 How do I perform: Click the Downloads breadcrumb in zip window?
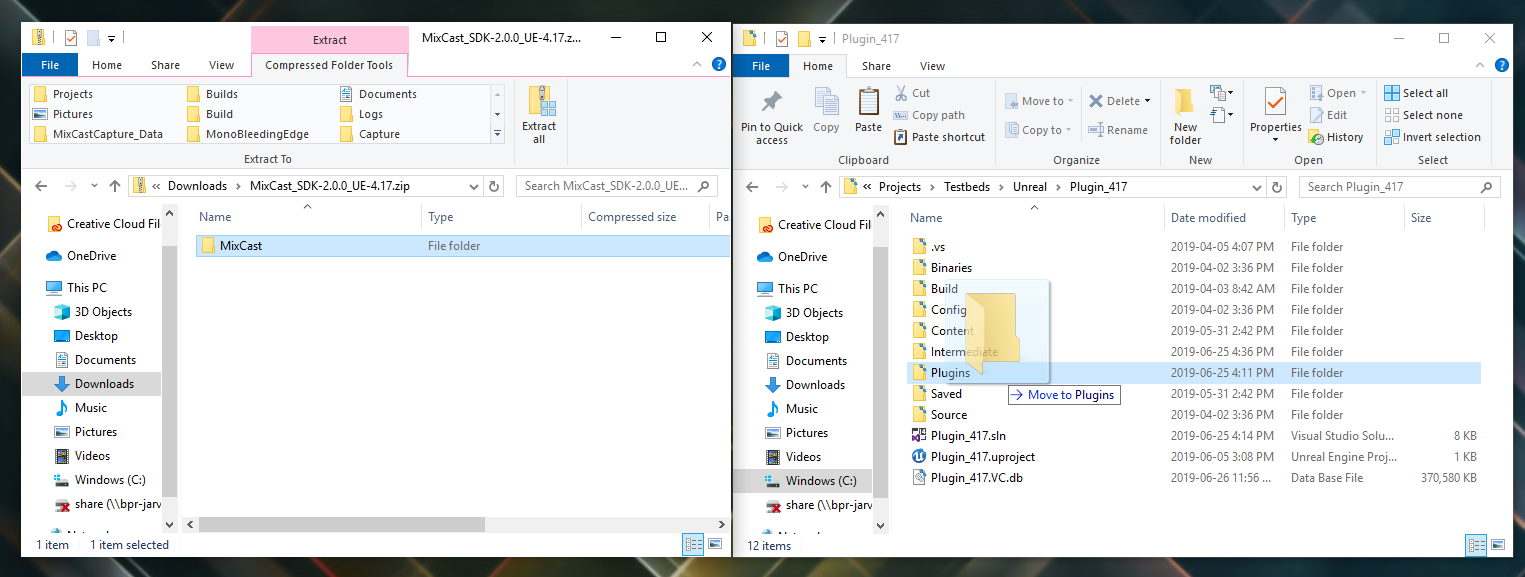coord(197,186)
